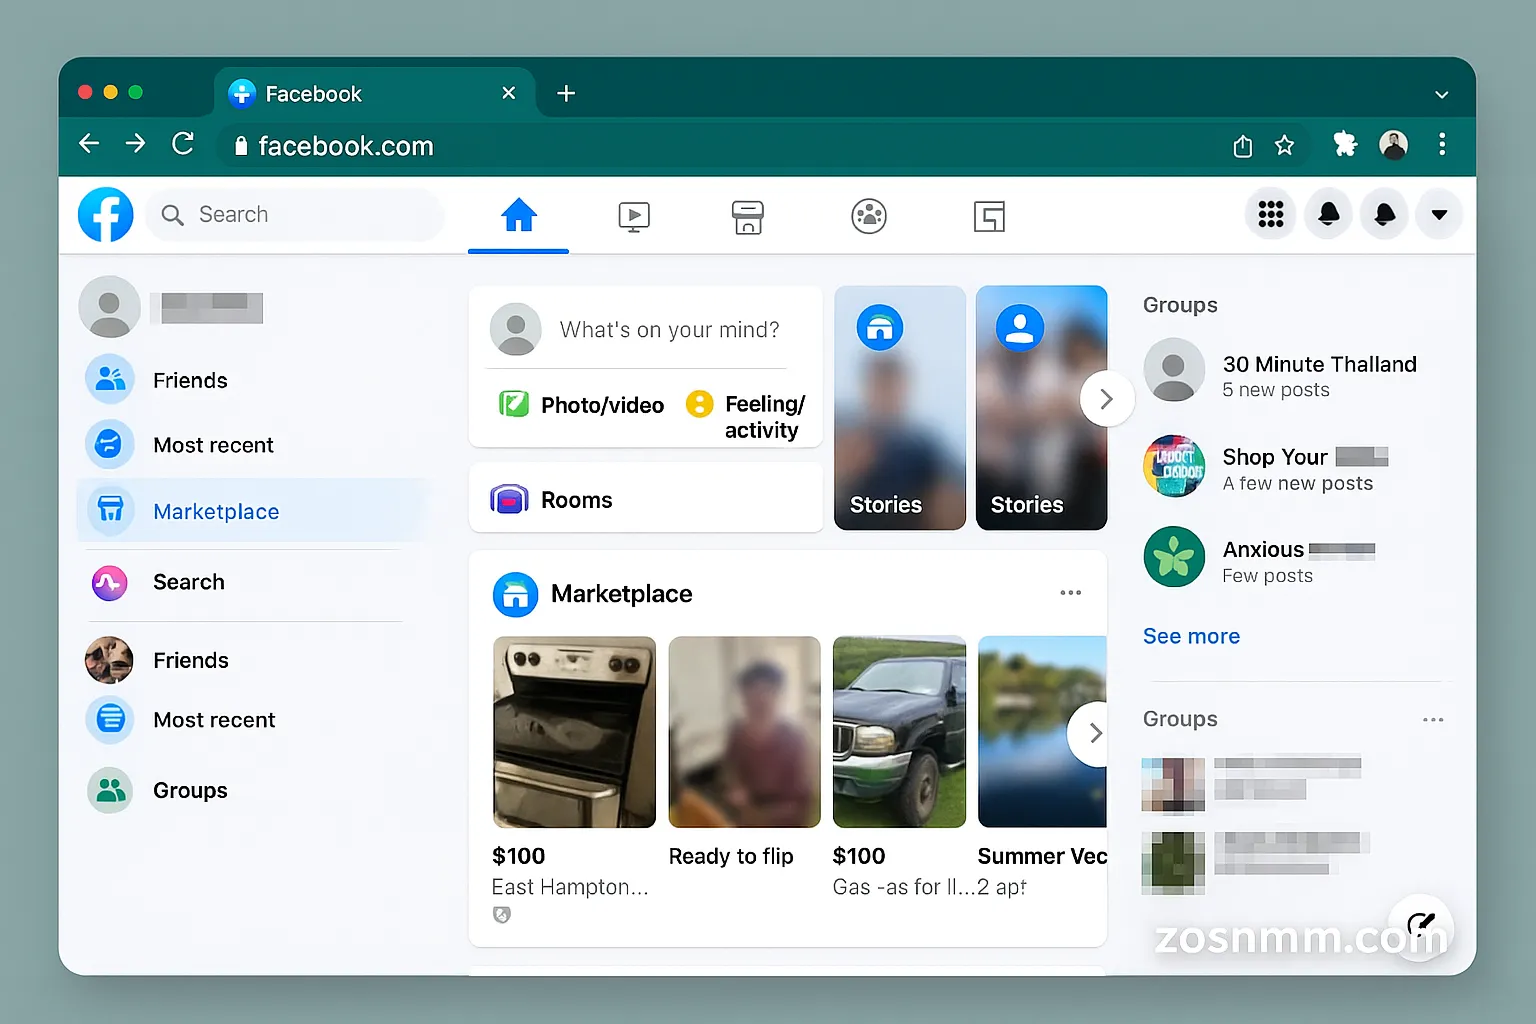Show next Marketplace listings arrow
This screenshot has width=1536, height=1024.
(1093, 734)
